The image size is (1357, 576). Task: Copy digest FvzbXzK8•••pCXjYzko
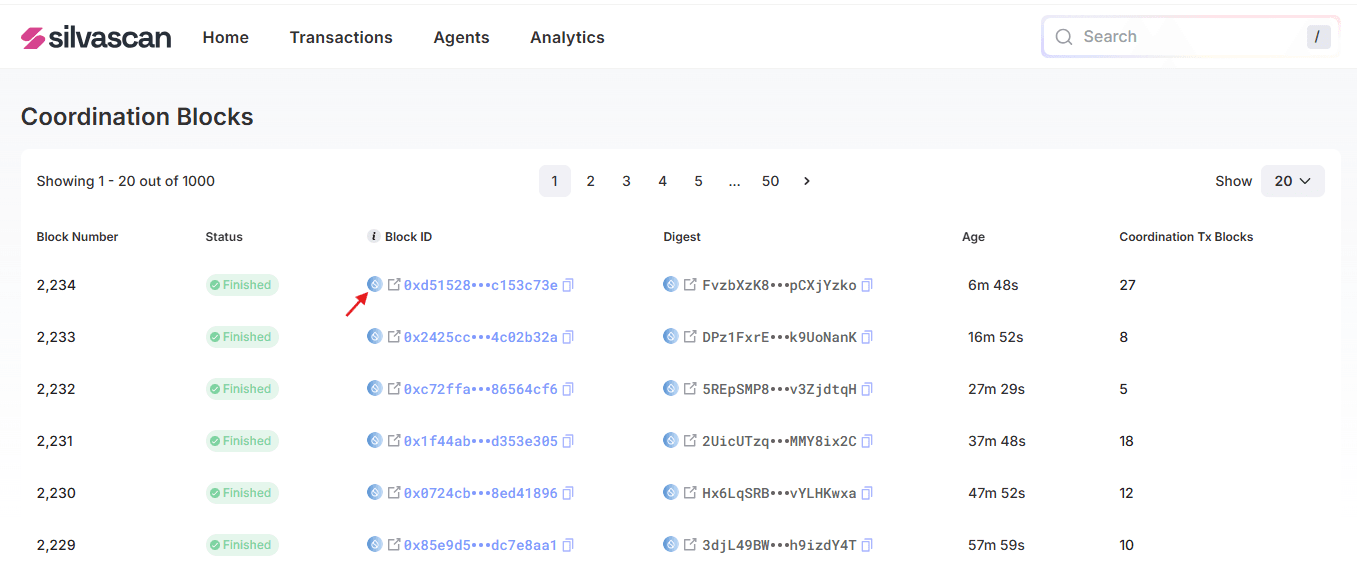(x=867, y=285)
